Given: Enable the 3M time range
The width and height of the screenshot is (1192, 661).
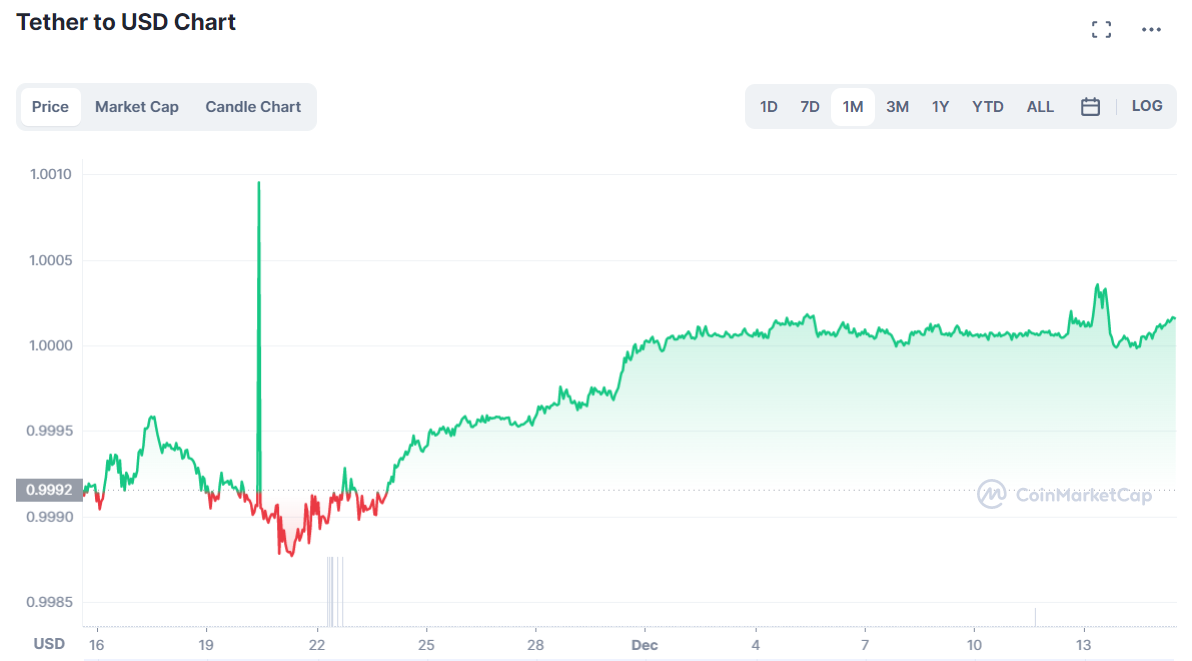Looking at the screenshot, I should click(x=897, y=105).
